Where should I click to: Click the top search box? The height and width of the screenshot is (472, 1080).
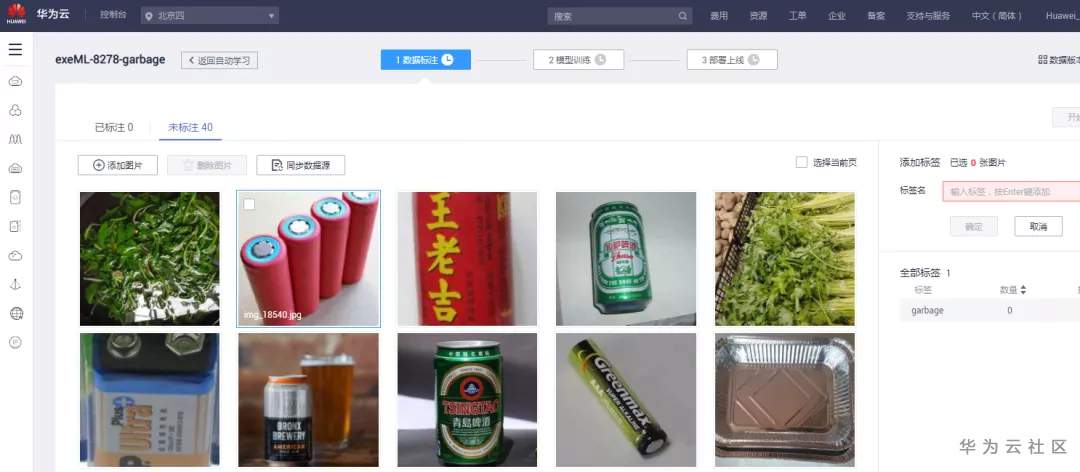[x=620, y=16]
